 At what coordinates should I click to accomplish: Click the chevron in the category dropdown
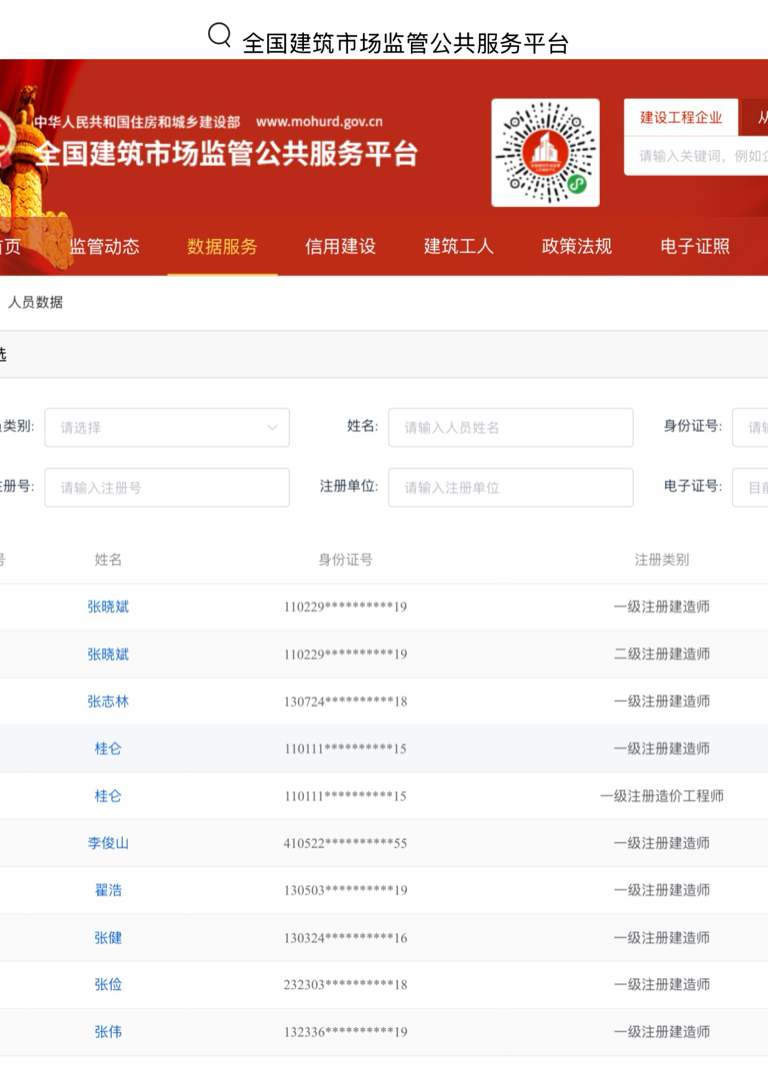tap(272, 428)
